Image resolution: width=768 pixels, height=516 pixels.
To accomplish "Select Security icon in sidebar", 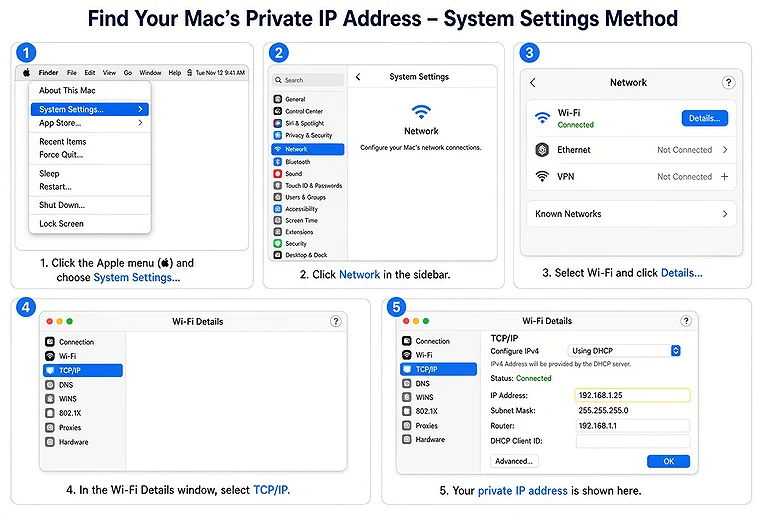I will point(278,243).
